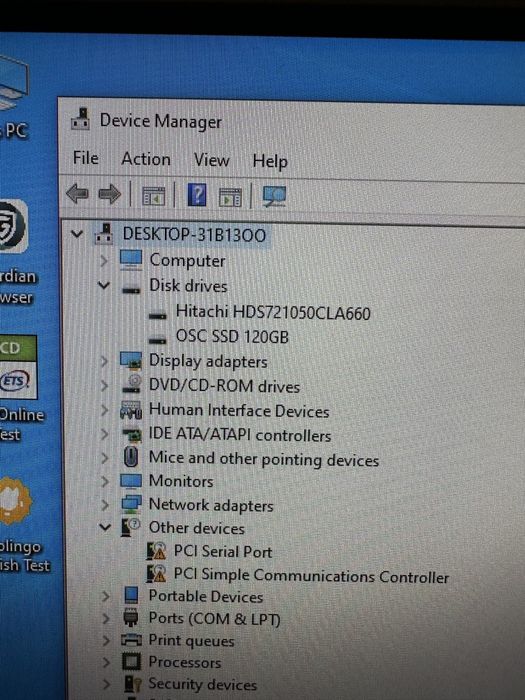Click Device Manager title bar icon

[x=81, y=120]
